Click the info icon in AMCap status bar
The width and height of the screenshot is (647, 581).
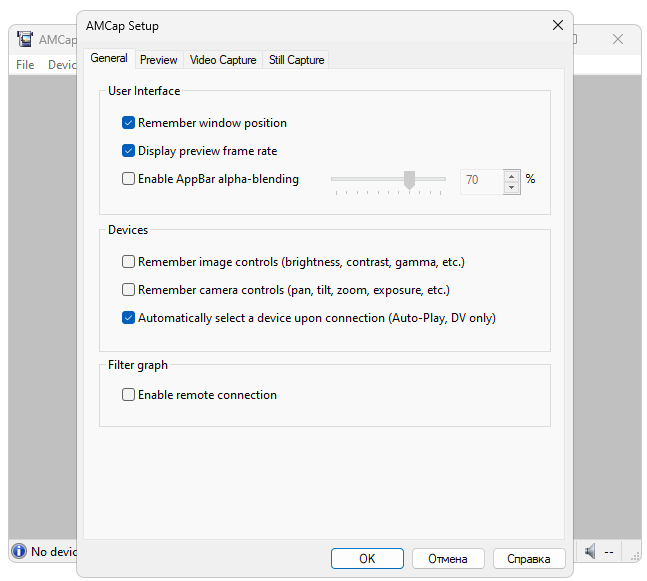click(19, 551)
